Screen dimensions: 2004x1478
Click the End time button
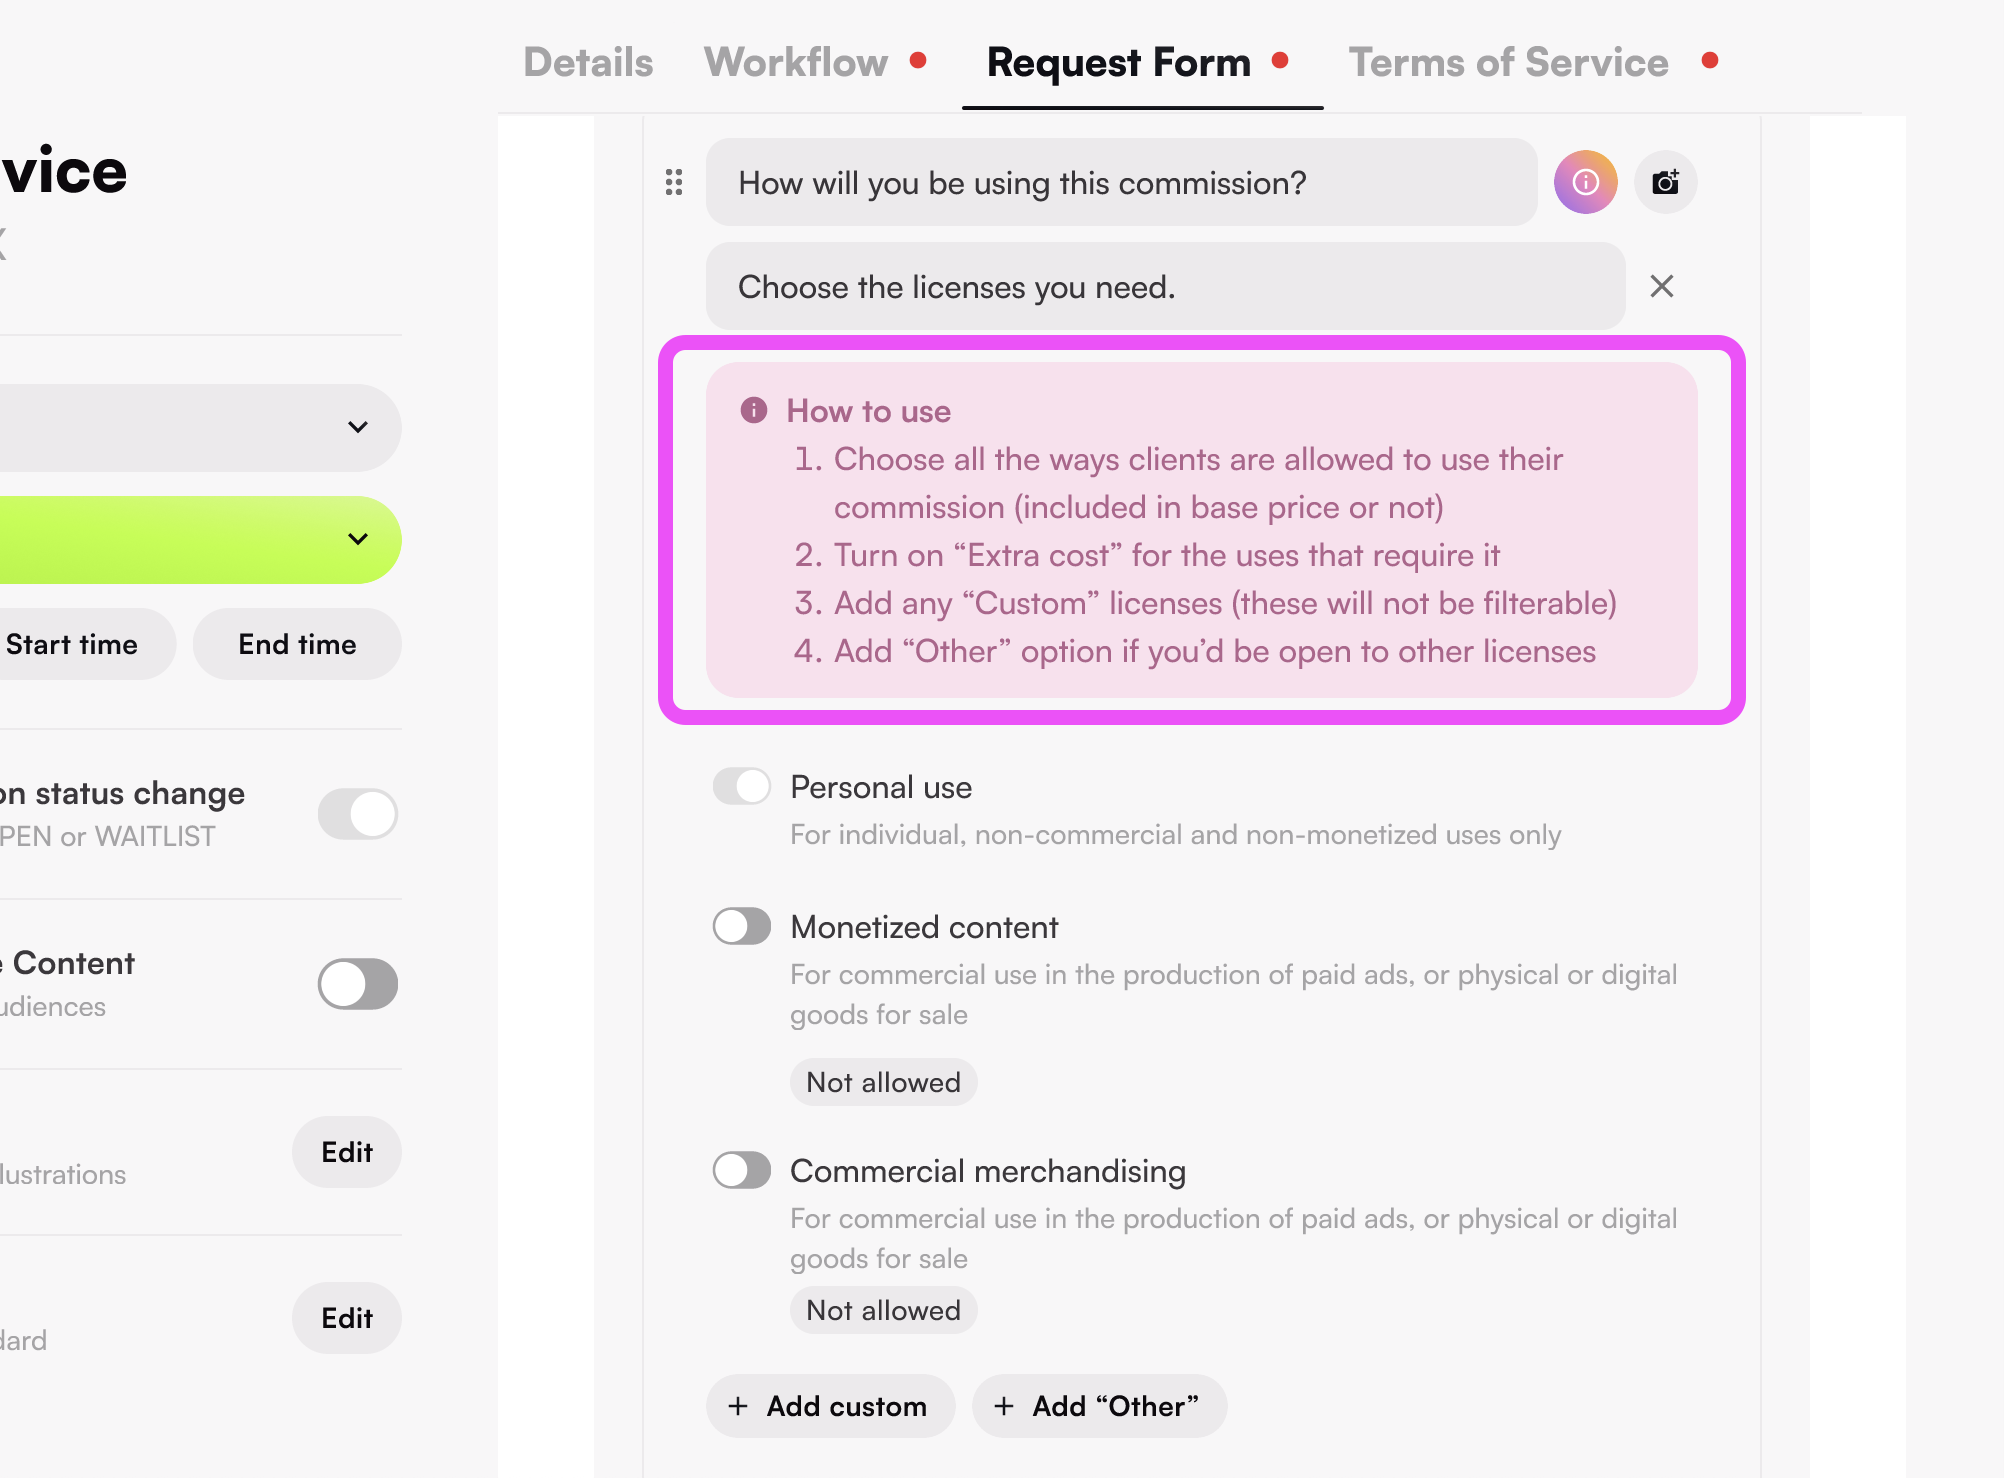297,644
